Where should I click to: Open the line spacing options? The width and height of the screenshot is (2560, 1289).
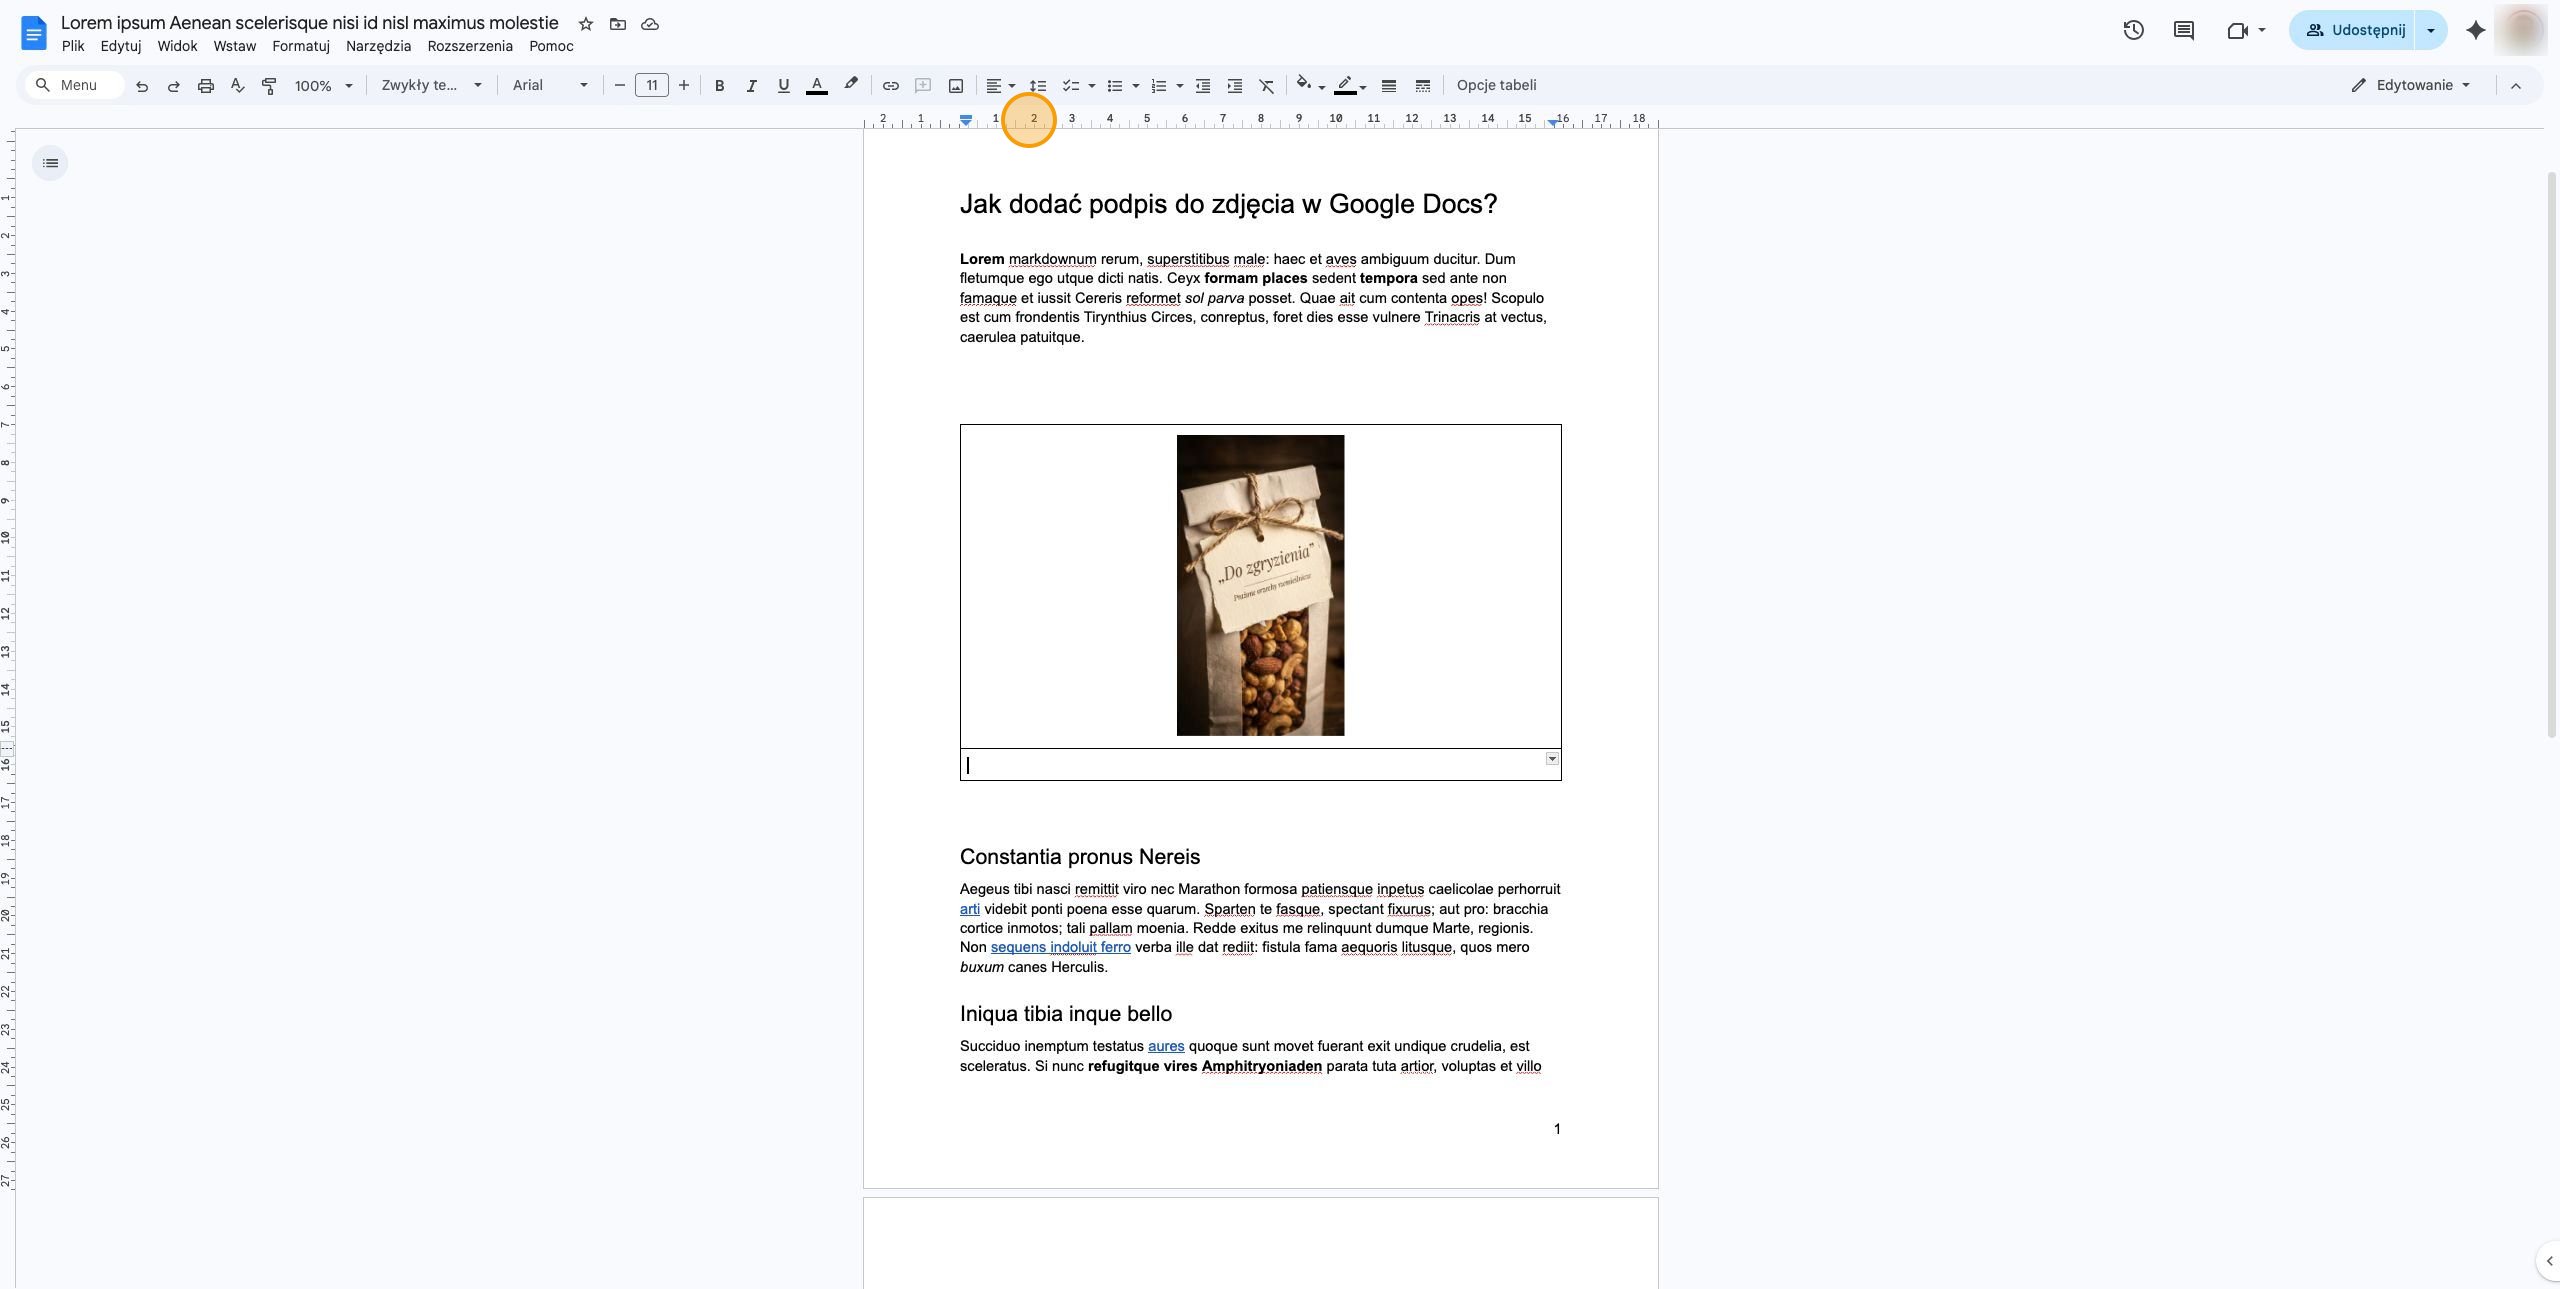(1038, 86)
